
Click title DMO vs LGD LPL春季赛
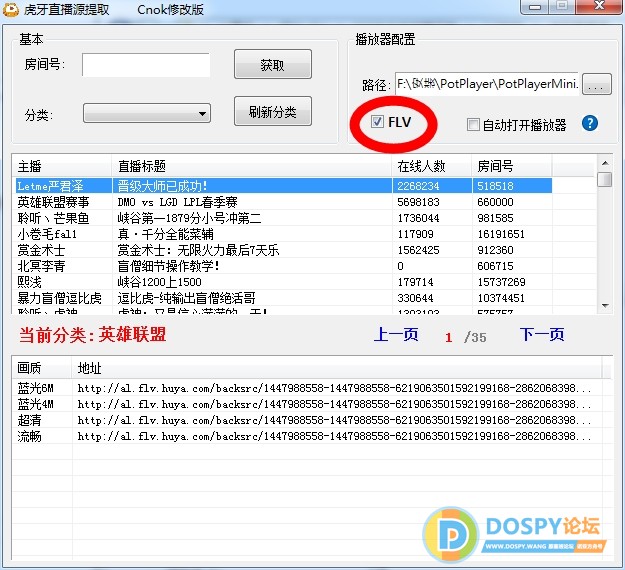[177, 202]
